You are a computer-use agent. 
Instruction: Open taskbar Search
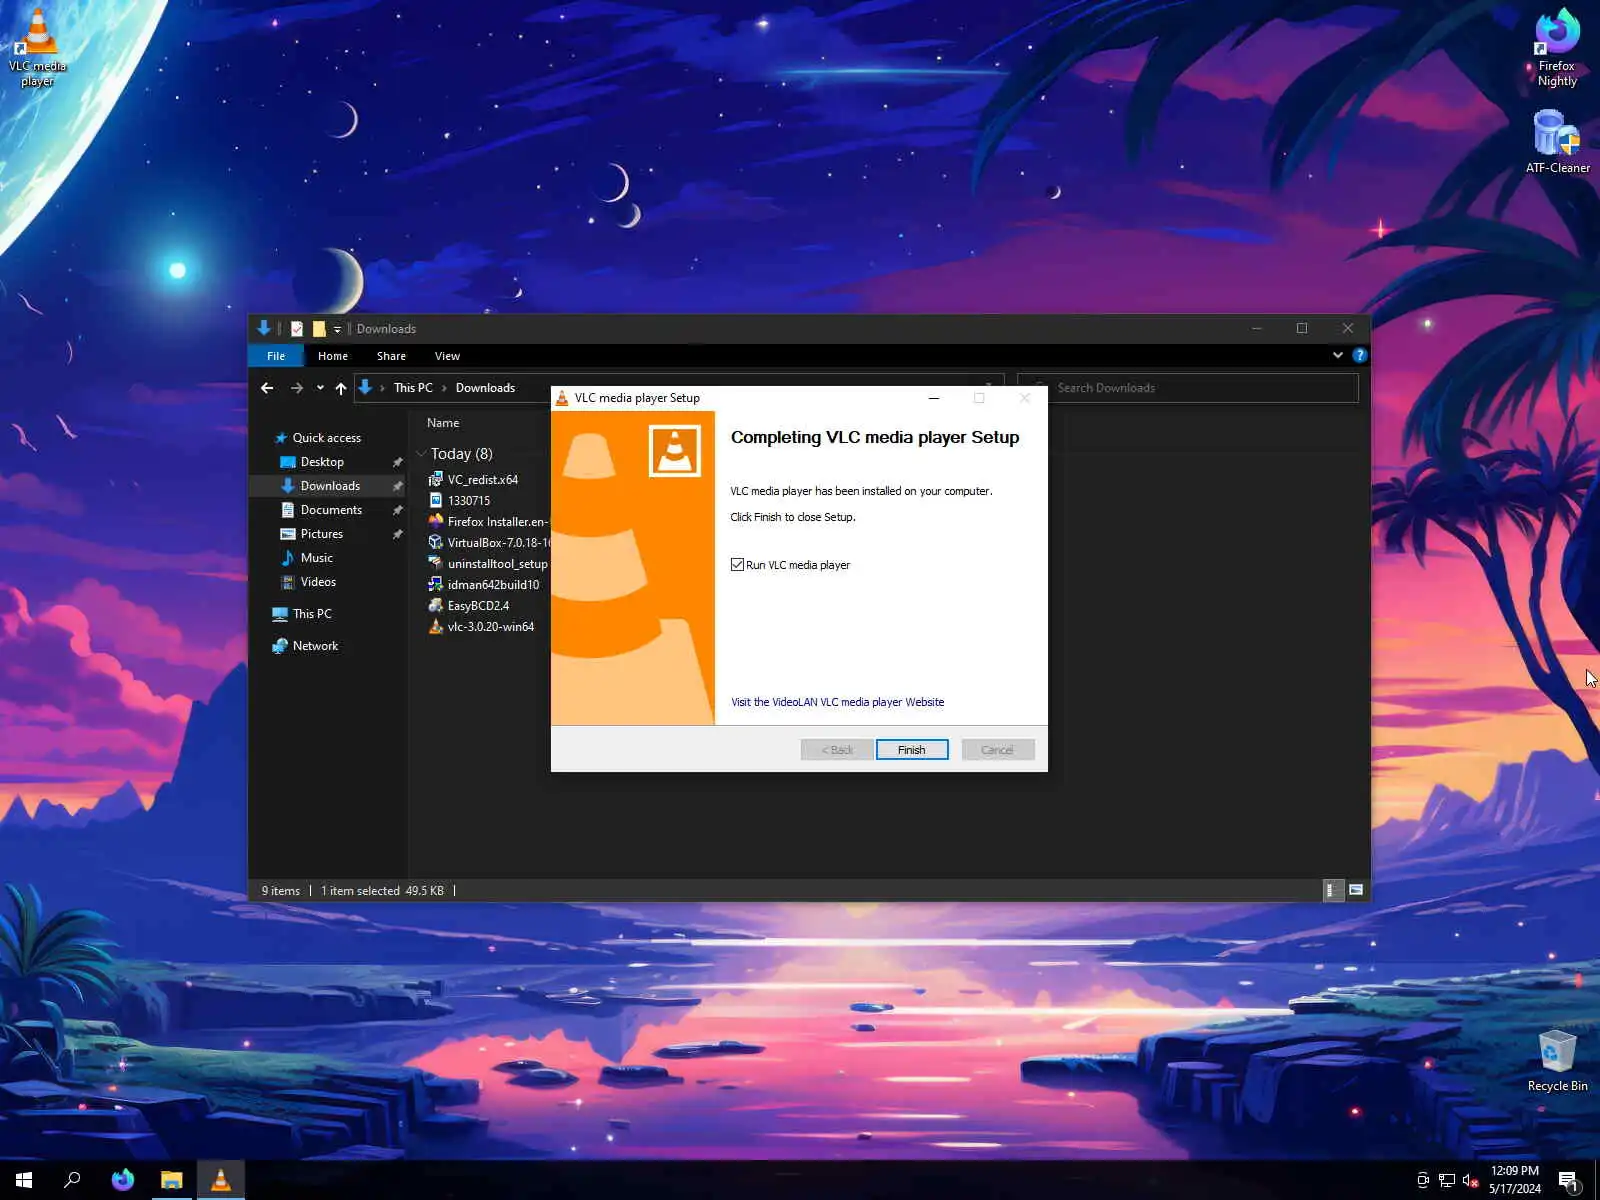click(x=72, y=1180)
